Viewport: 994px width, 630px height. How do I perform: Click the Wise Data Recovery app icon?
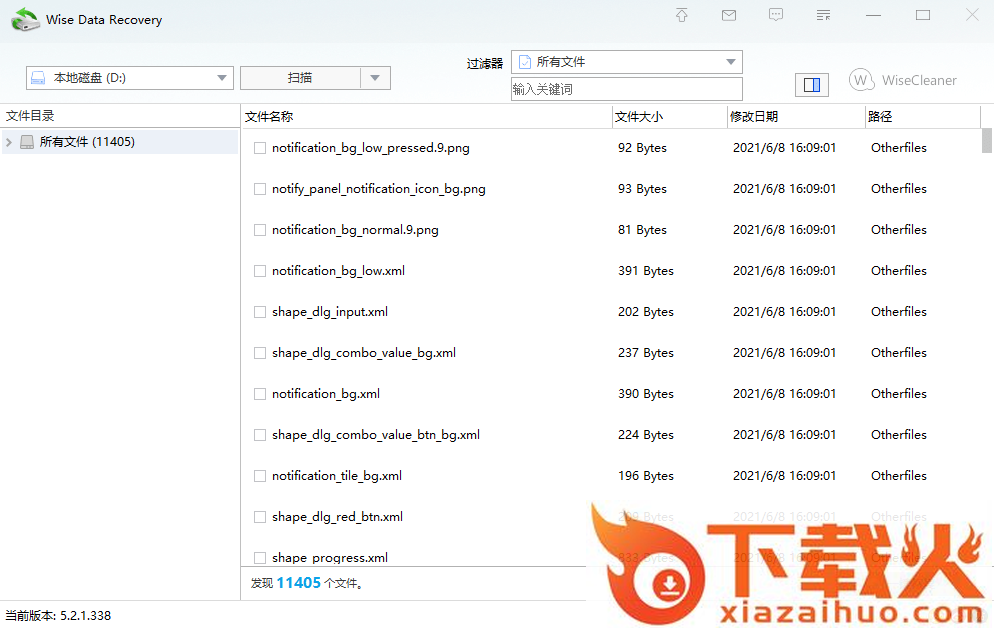click(x=25, y=19)
